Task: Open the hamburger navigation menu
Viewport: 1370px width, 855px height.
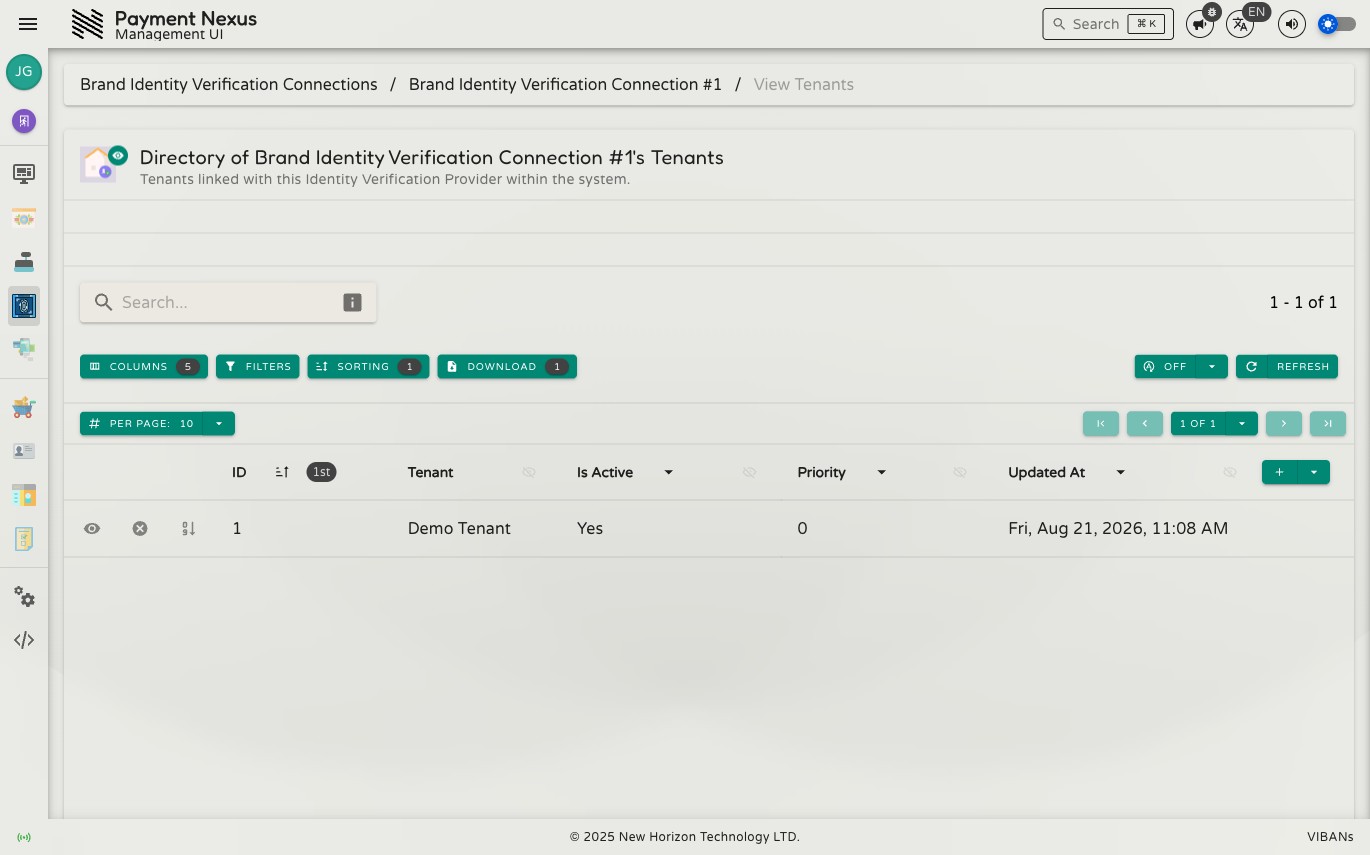Action: click(x=28, y=24)
